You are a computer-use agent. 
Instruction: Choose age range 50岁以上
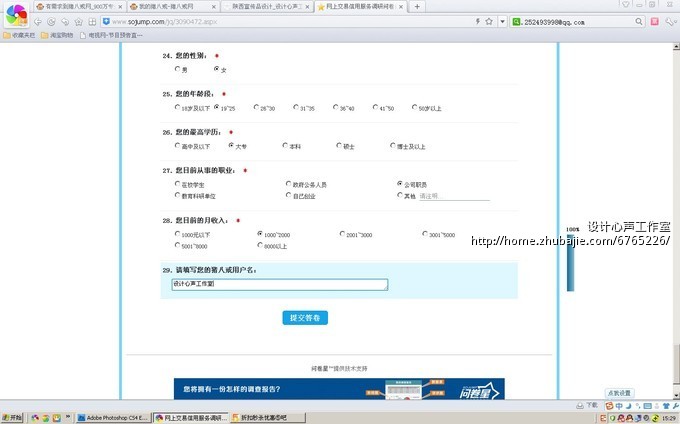tap(415, 107)
